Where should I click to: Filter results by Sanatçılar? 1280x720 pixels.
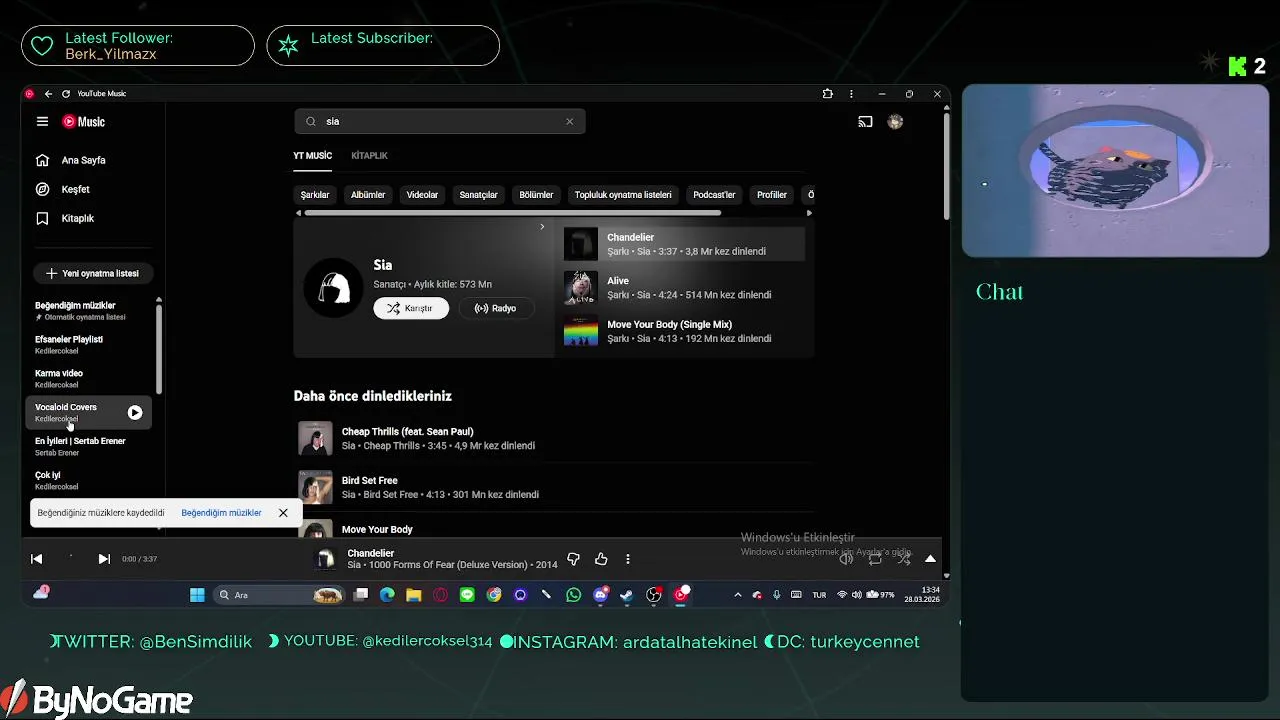point(478,195)
